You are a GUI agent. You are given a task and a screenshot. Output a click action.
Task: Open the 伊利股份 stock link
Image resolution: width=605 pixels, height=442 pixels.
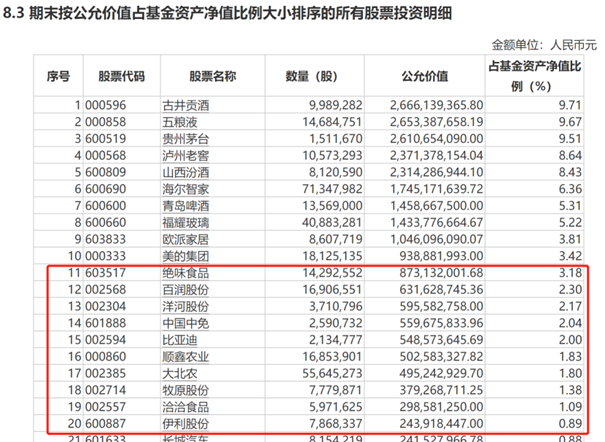click(x=186, y=424)
